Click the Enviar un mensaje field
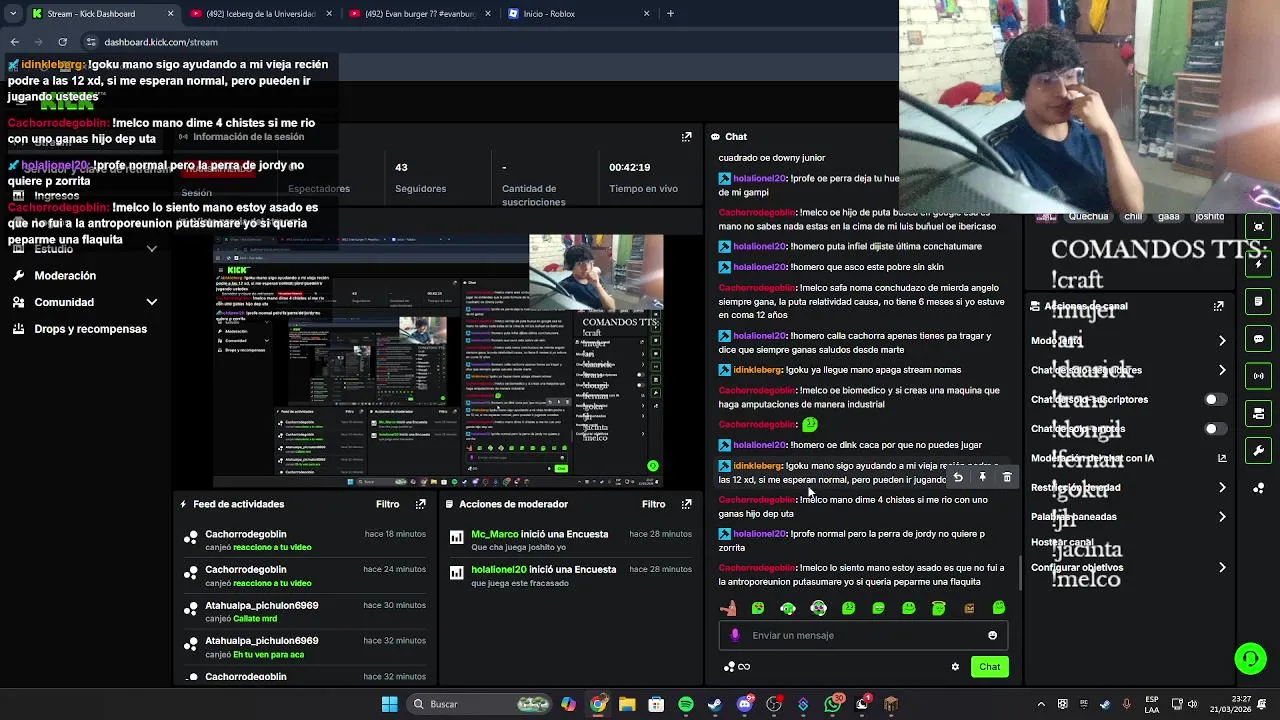The height and width of the screenshot is (720, 1280). coord(864,635)
